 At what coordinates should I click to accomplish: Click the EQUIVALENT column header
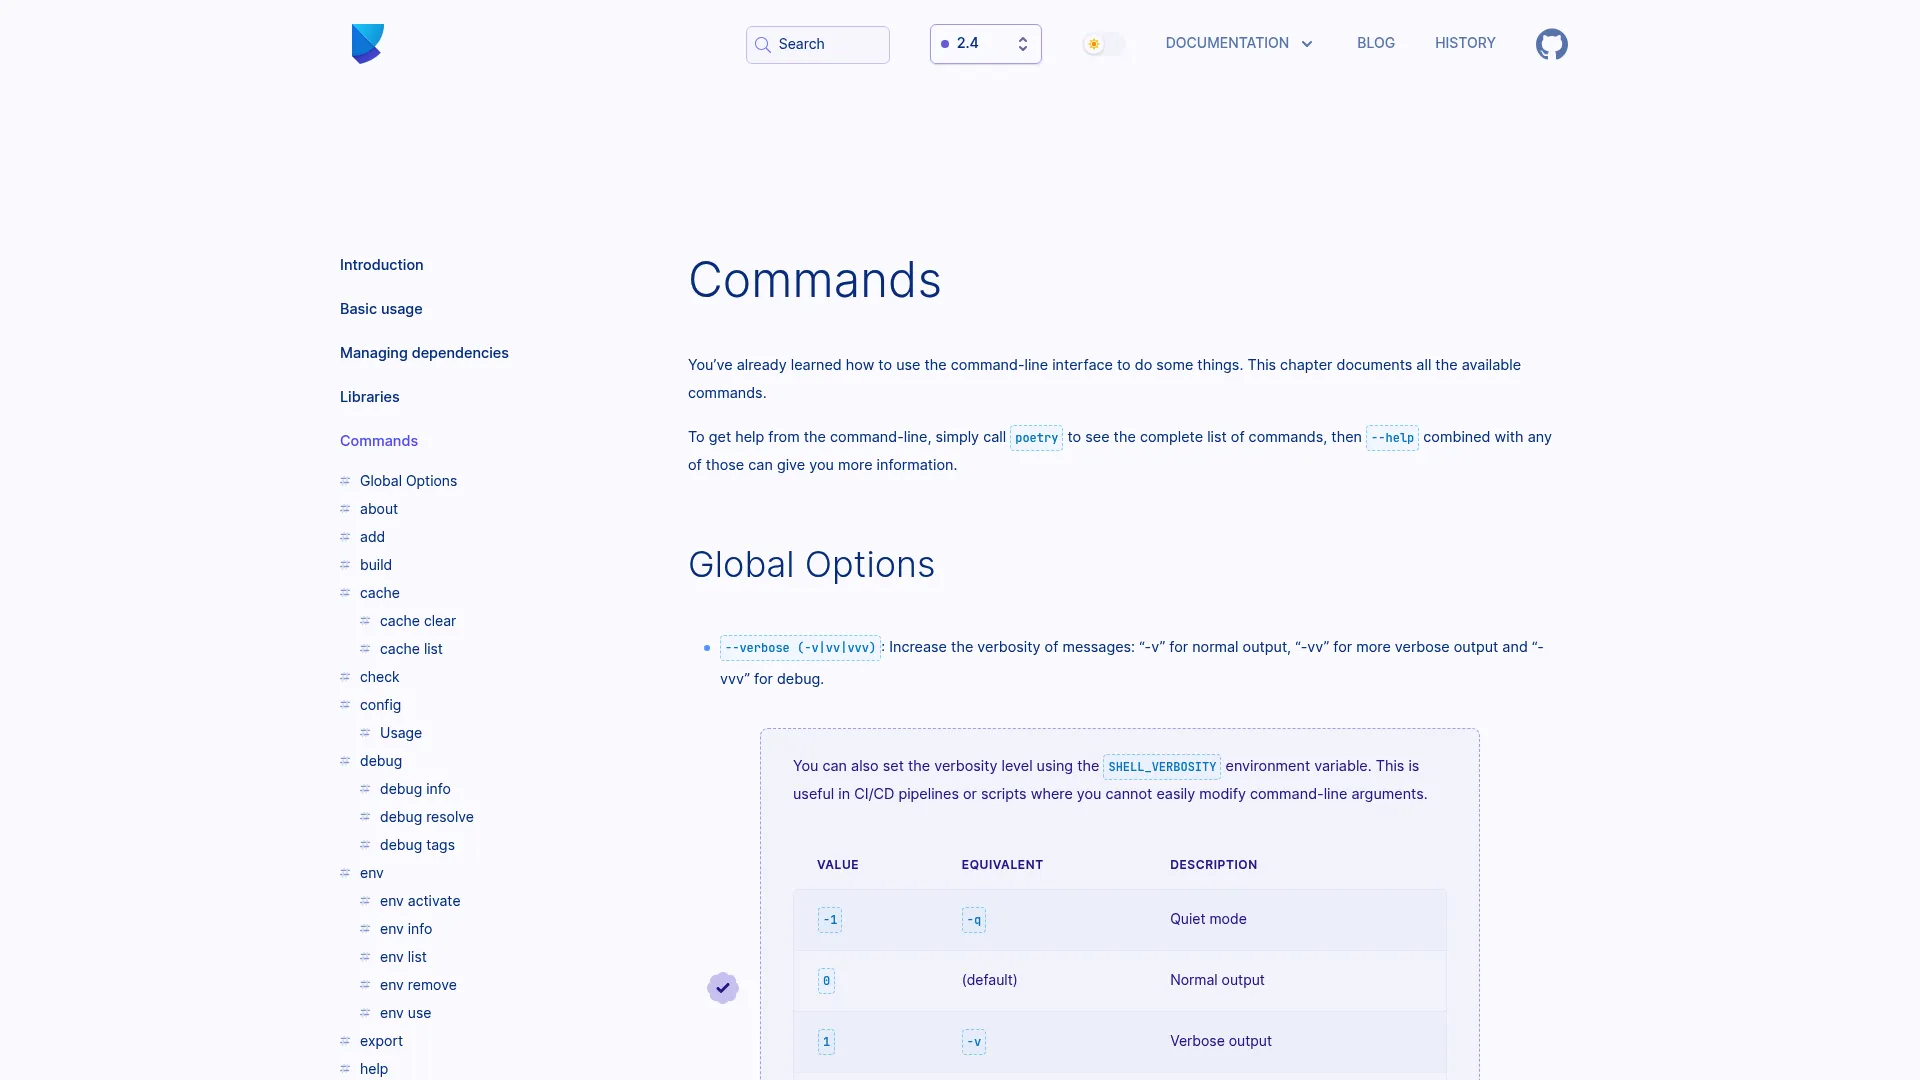pyautogui.click(x=1002, y=865)
